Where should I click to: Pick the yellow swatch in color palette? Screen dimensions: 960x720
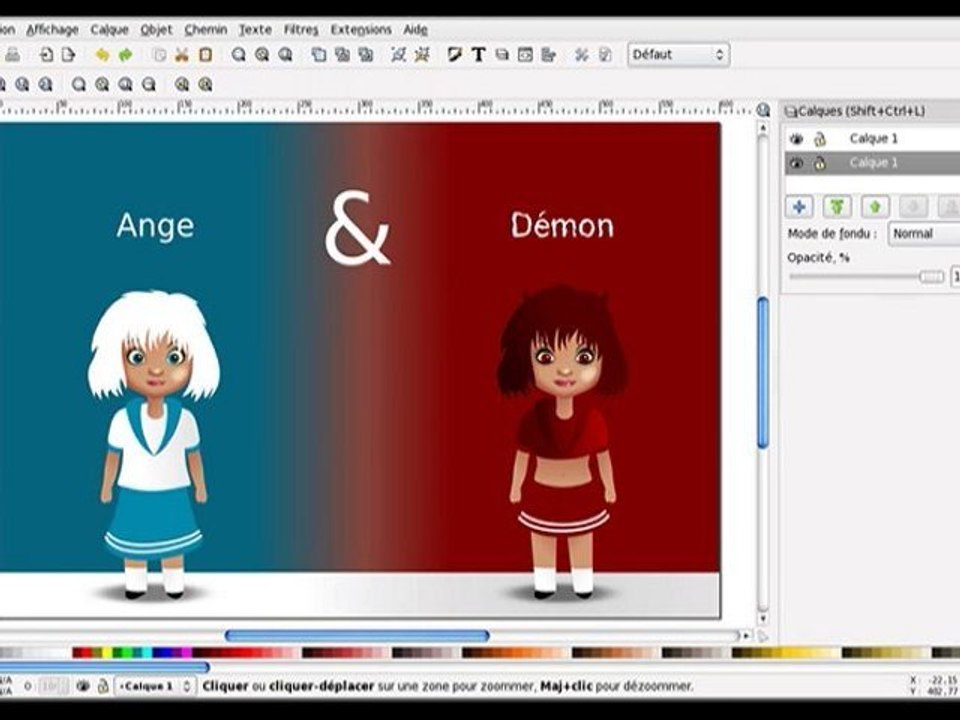click(x=107, y=653)
